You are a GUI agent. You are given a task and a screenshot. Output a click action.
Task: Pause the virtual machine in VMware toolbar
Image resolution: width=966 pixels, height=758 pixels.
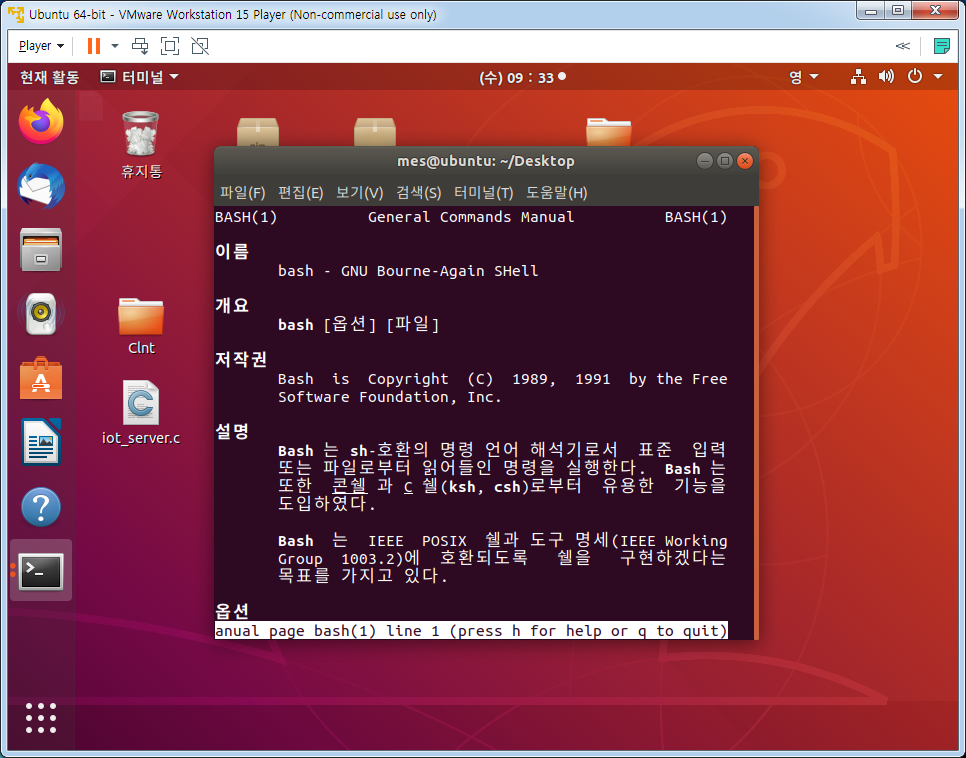coord(94,46)
